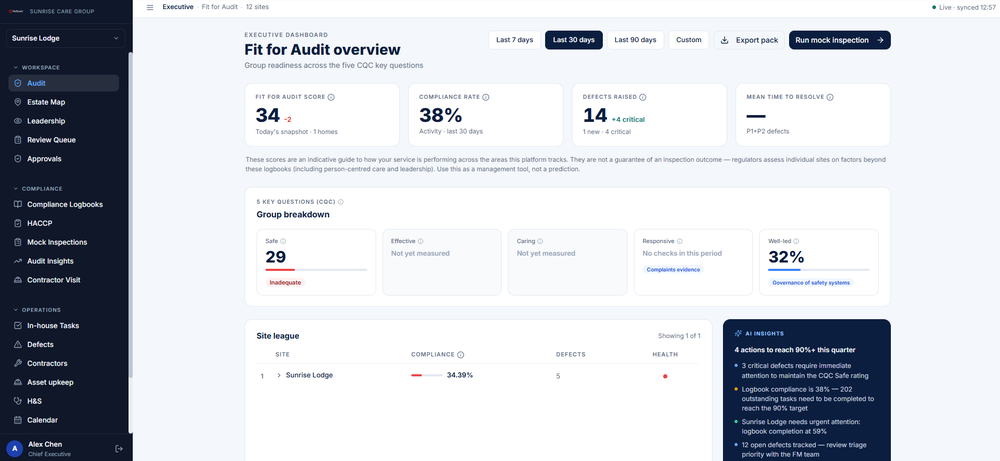Click the In-house Tasks checkbox icon

[x=18, y=326]
